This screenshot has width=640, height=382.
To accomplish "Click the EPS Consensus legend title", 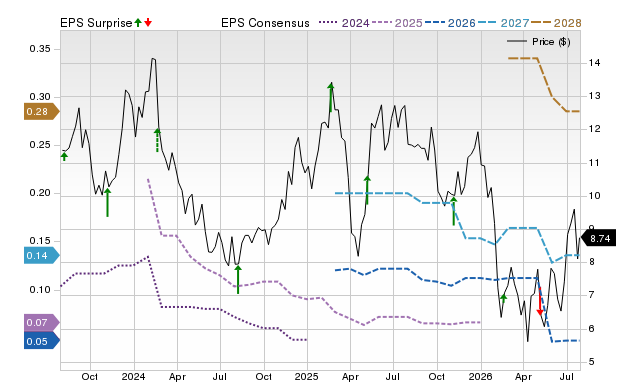I will point(265,23).
